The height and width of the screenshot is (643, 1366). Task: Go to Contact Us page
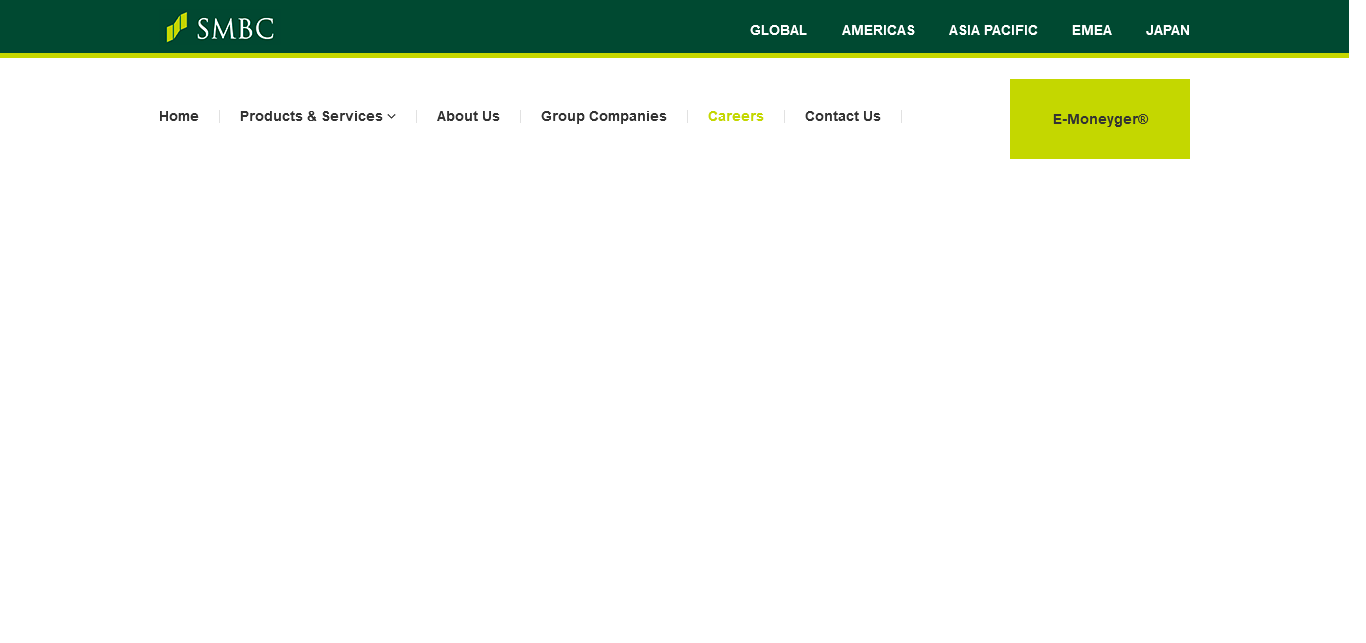(842, 116)
